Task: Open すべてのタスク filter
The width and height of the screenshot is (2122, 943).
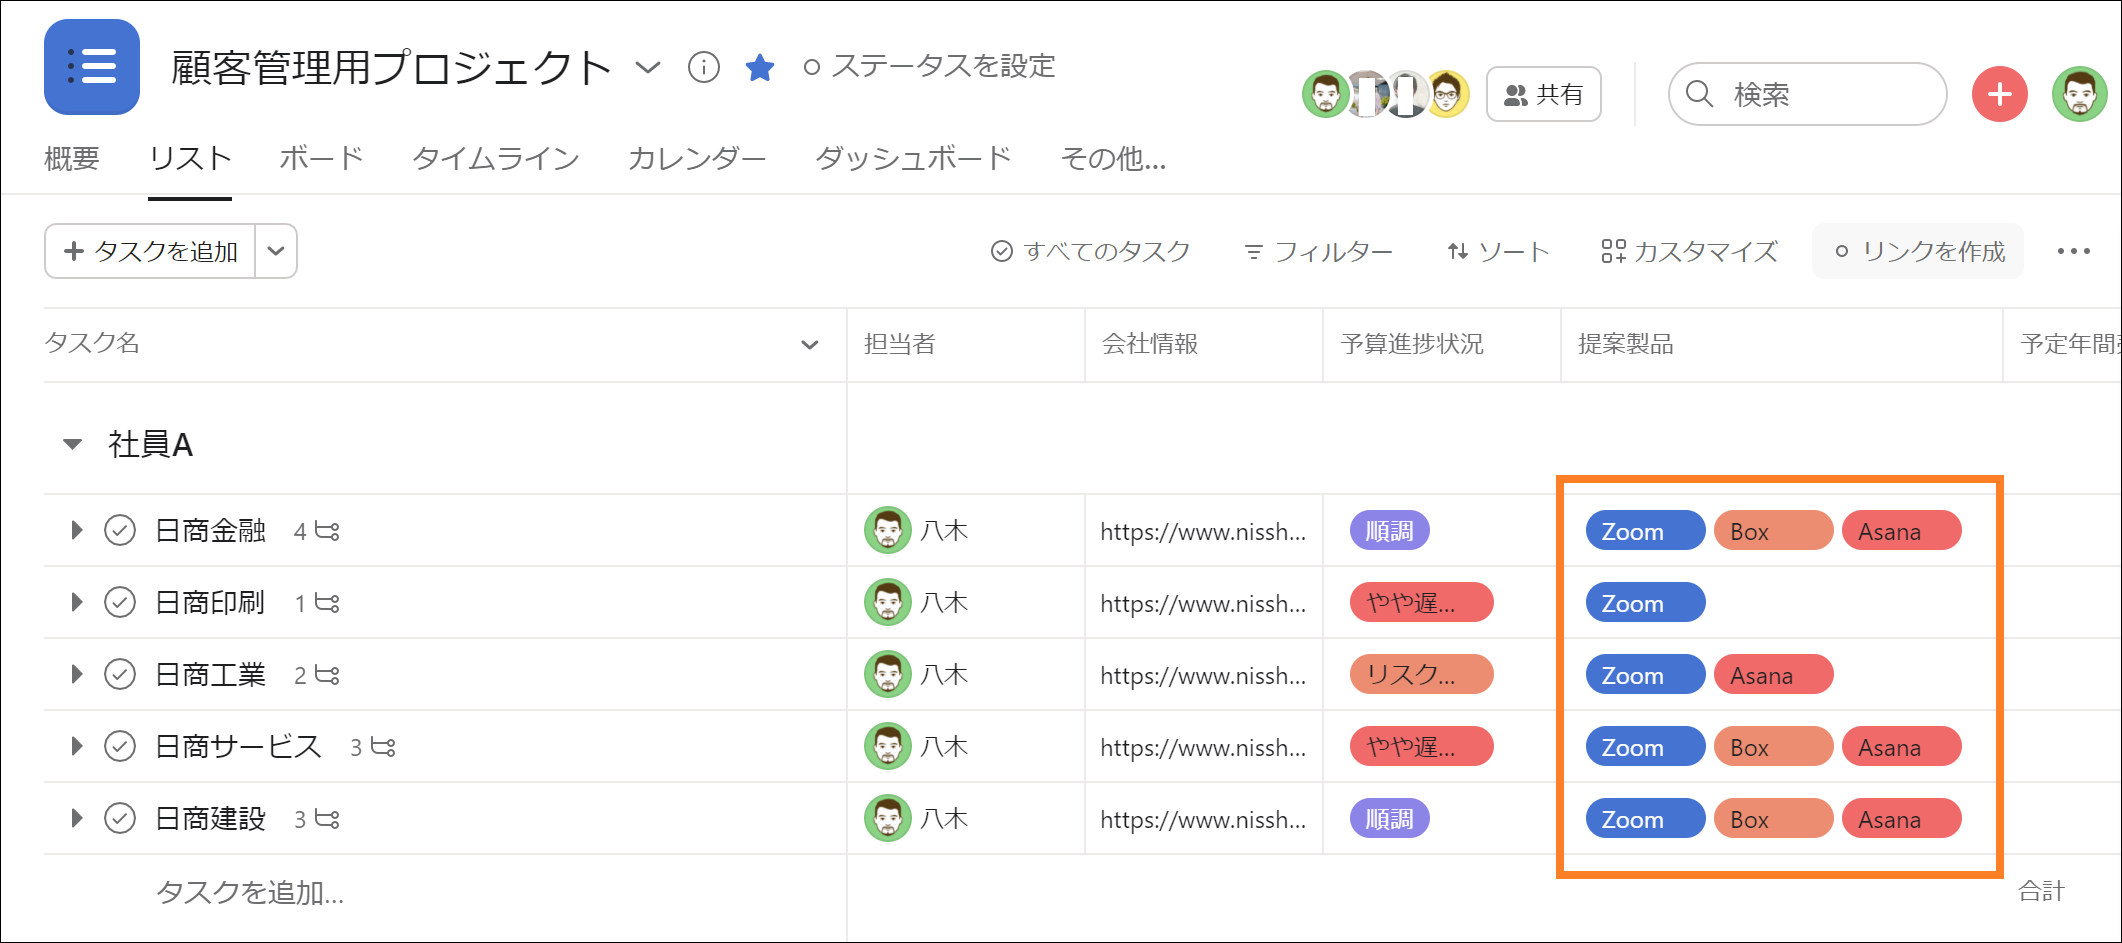Action: [1090, 251]
